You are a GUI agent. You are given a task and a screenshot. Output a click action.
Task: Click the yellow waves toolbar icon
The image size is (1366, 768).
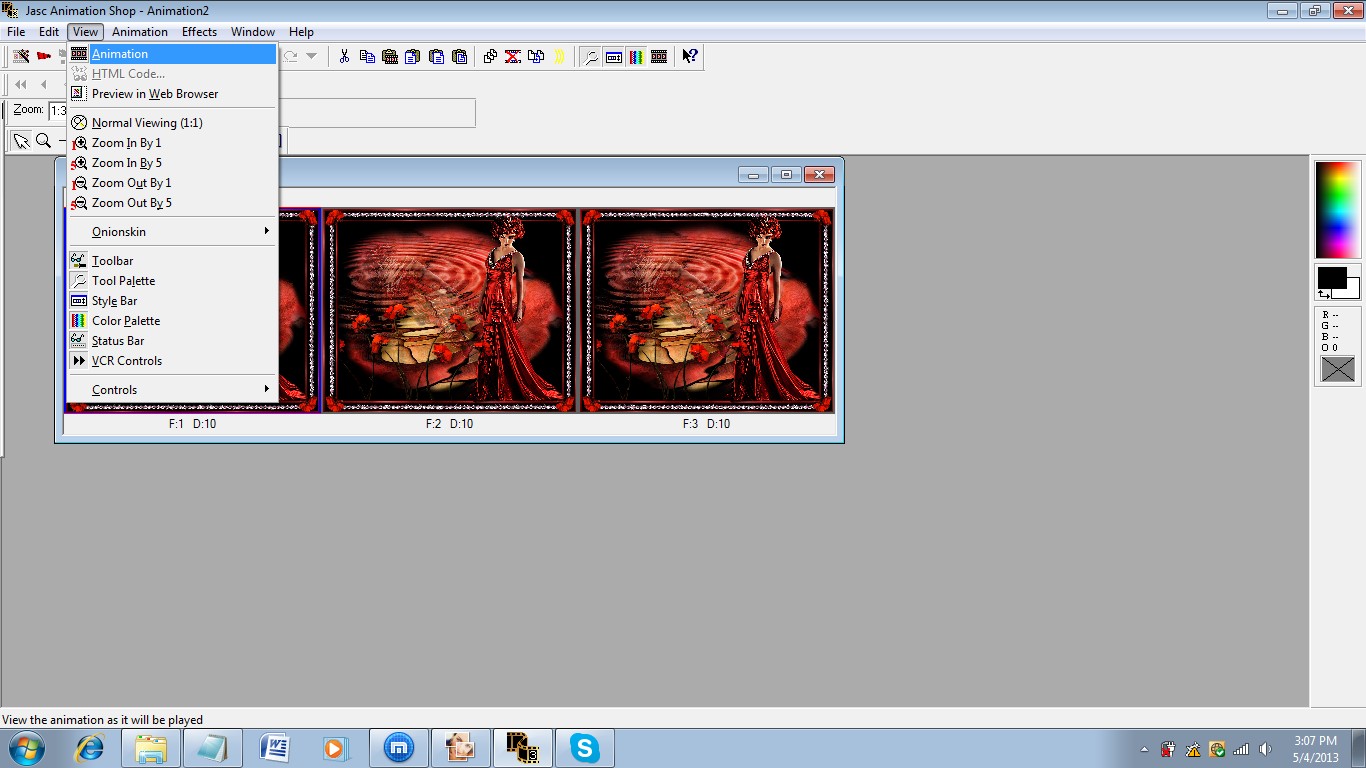[x=559, y=56]
